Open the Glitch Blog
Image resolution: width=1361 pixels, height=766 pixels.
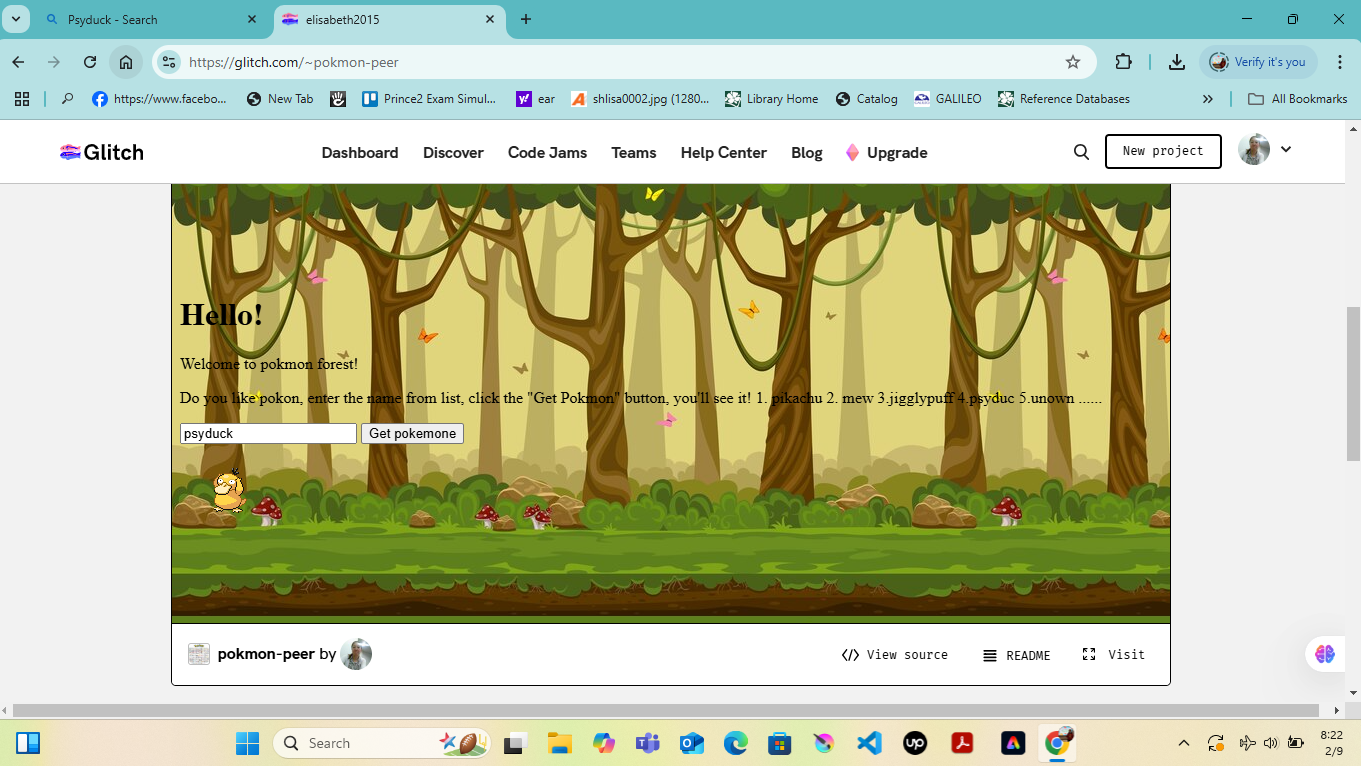click(807, 152)
